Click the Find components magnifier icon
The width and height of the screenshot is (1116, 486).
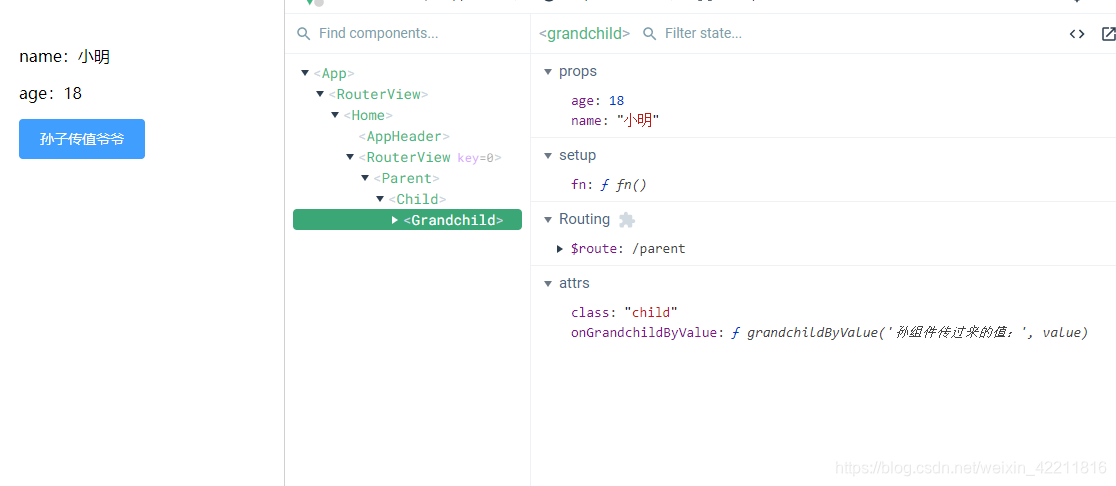304,33
